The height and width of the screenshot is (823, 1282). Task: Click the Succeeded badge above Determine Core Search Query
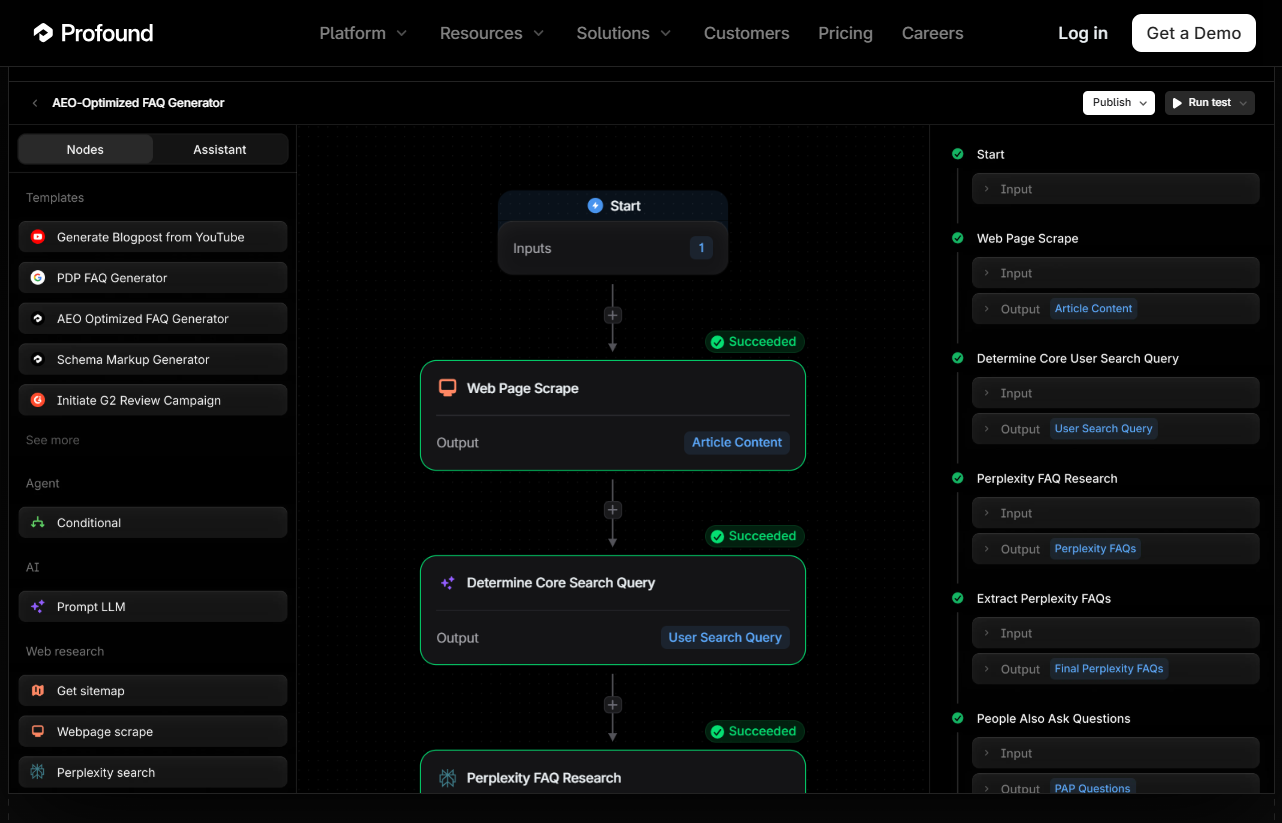[x=755, y=536]
